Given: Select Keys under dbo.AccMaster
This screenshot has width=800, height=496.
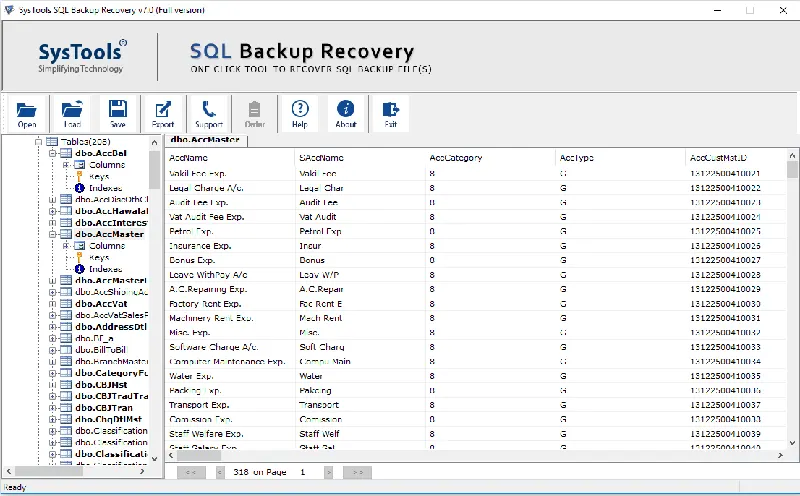Looking at the screenshot, I should 99,258.
